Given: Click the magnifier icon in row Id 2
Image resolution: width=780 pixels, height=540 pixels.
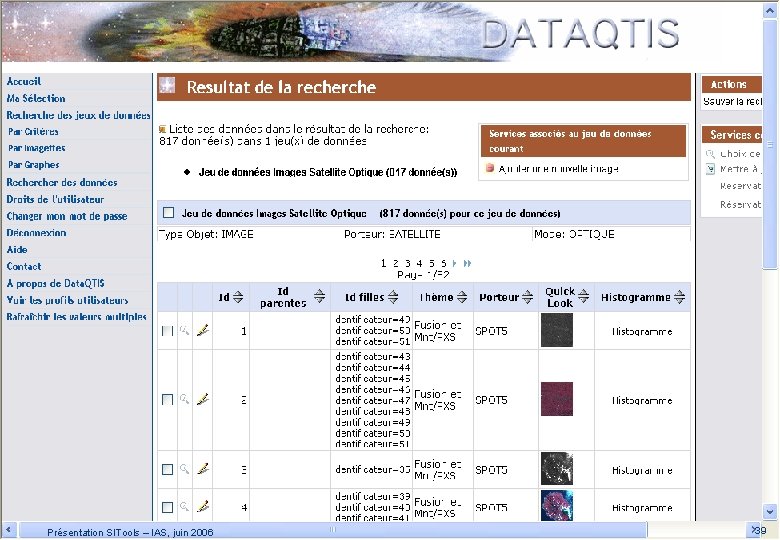Looking at the screenshot, I should pos(185,399).
